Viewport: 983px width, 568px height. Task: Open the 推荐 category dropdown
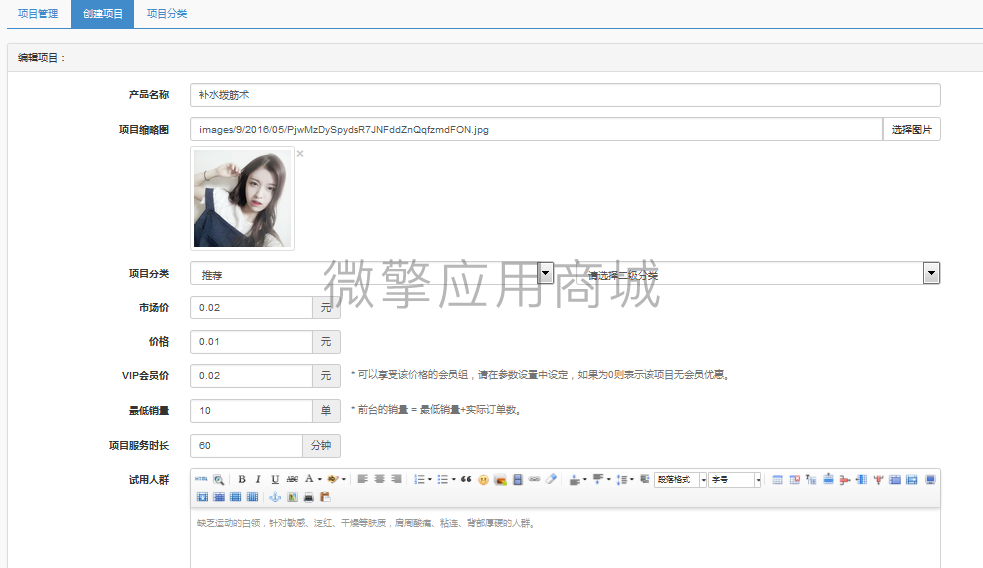(372, 273)
